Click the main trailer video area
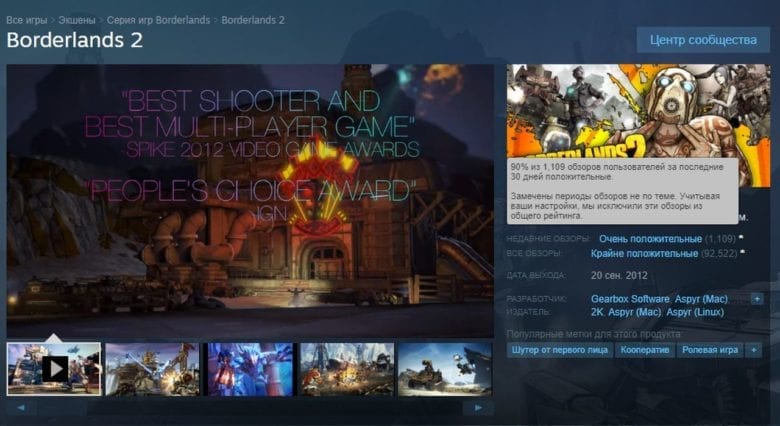Viewport: 780px width, 426px height. 250,201
